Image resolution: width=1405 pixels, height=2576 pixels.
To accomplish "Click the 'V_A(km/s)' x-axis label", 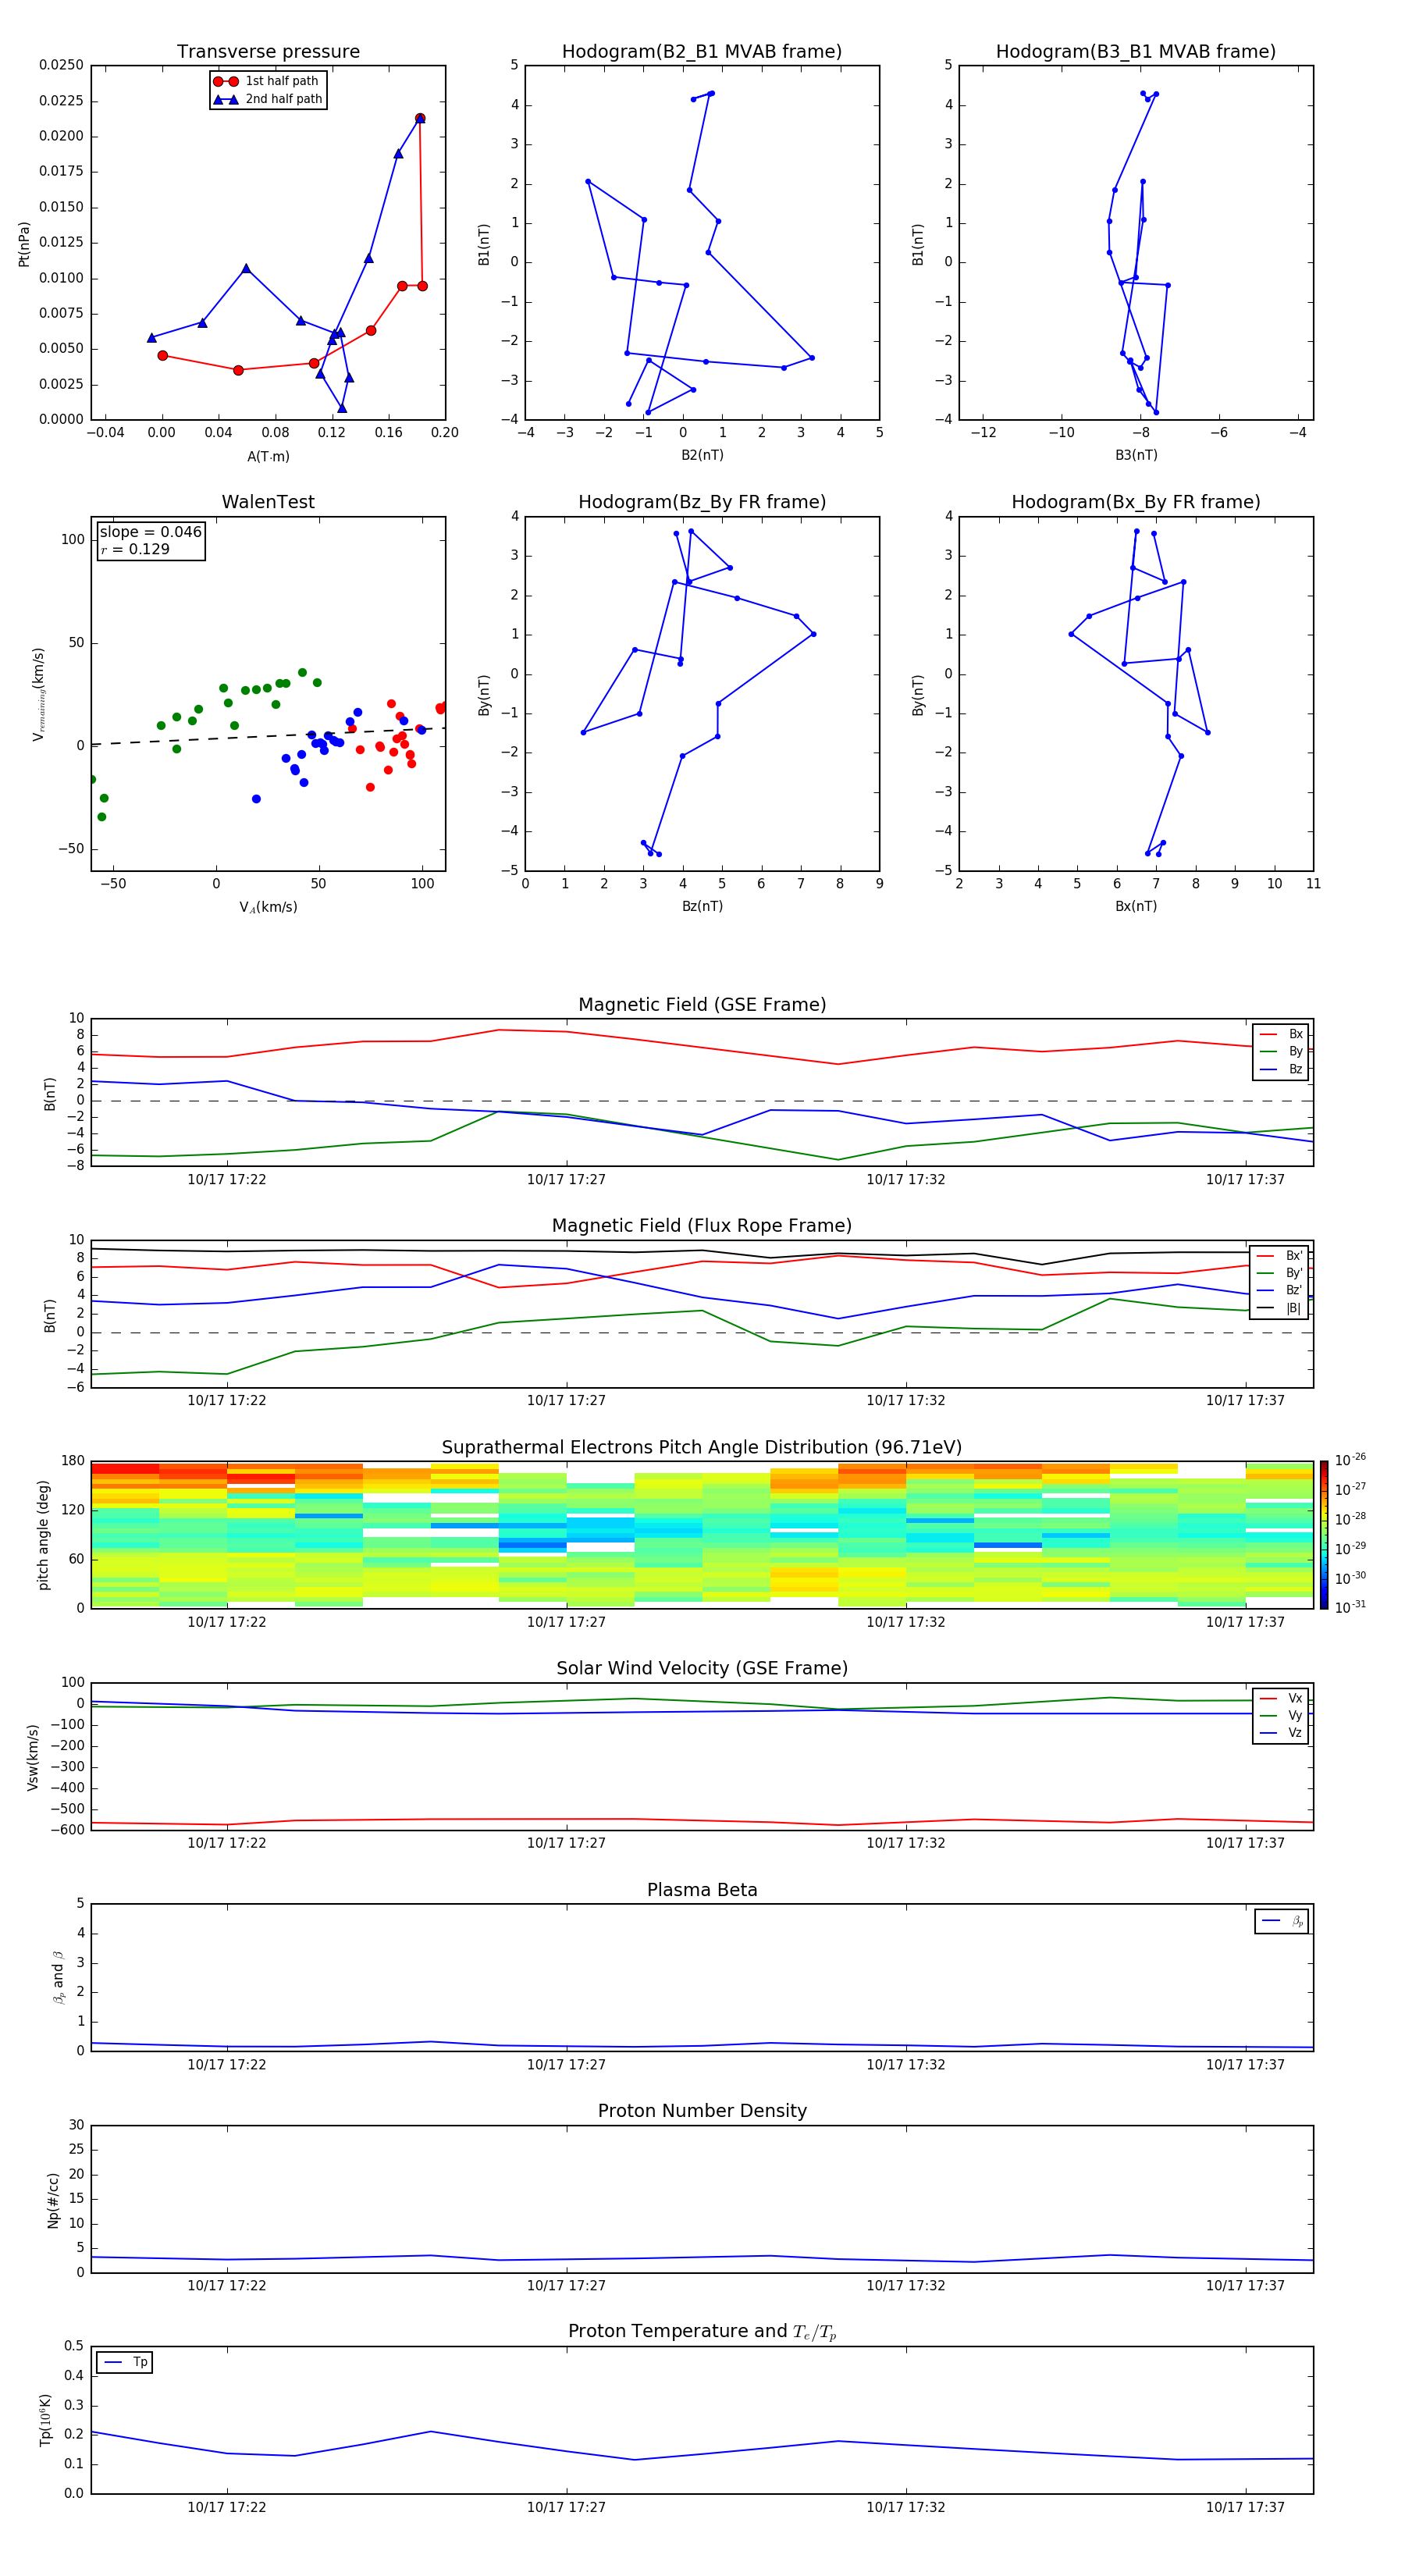I will pyautogui.click(x=268, y=907).
